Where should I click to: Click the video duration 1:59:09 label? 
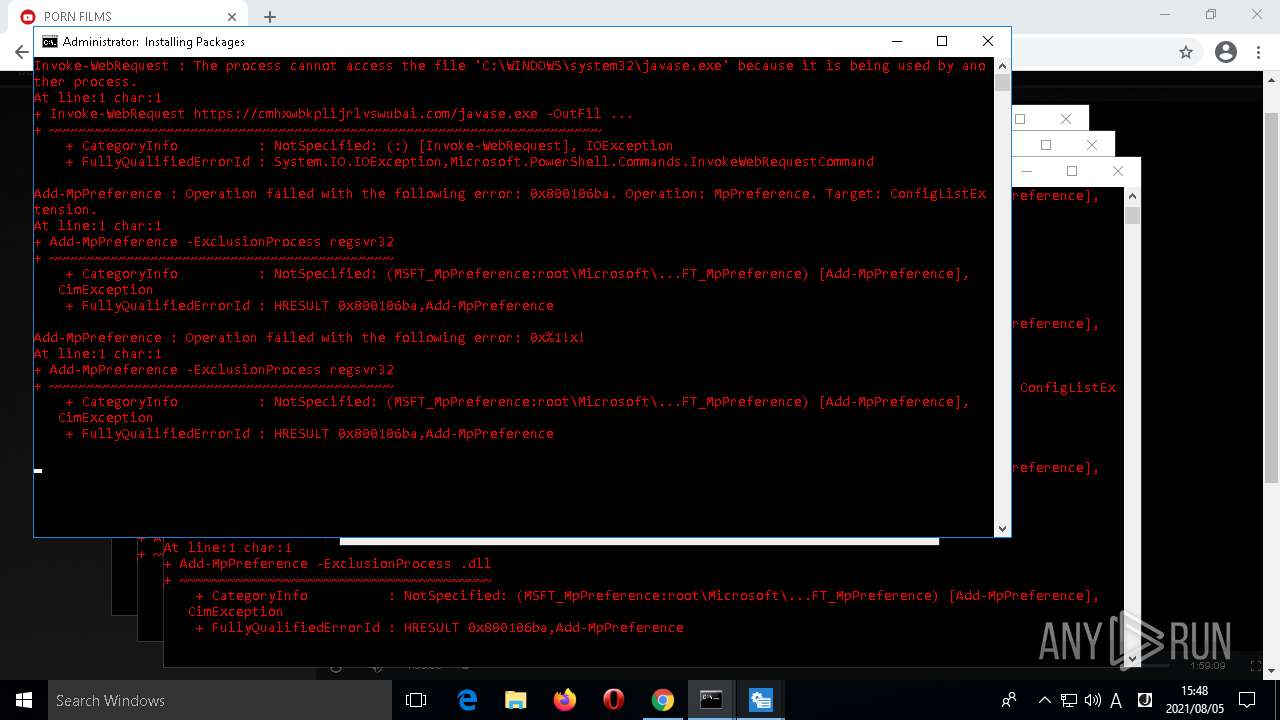[1208, 665]
